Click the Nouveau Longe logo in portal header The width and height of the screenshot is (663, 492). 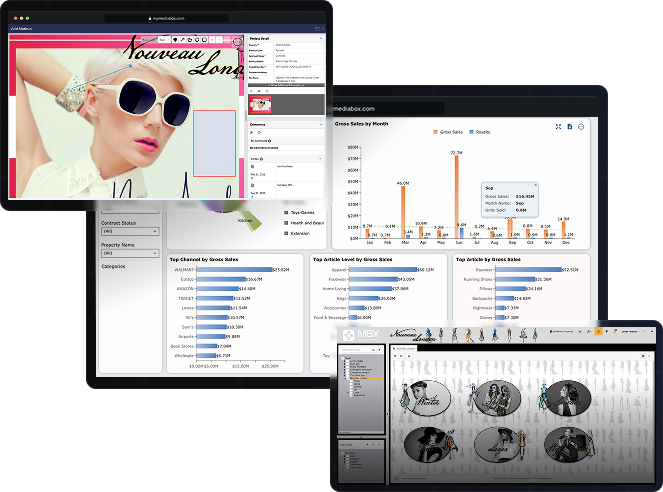(412, 335)
